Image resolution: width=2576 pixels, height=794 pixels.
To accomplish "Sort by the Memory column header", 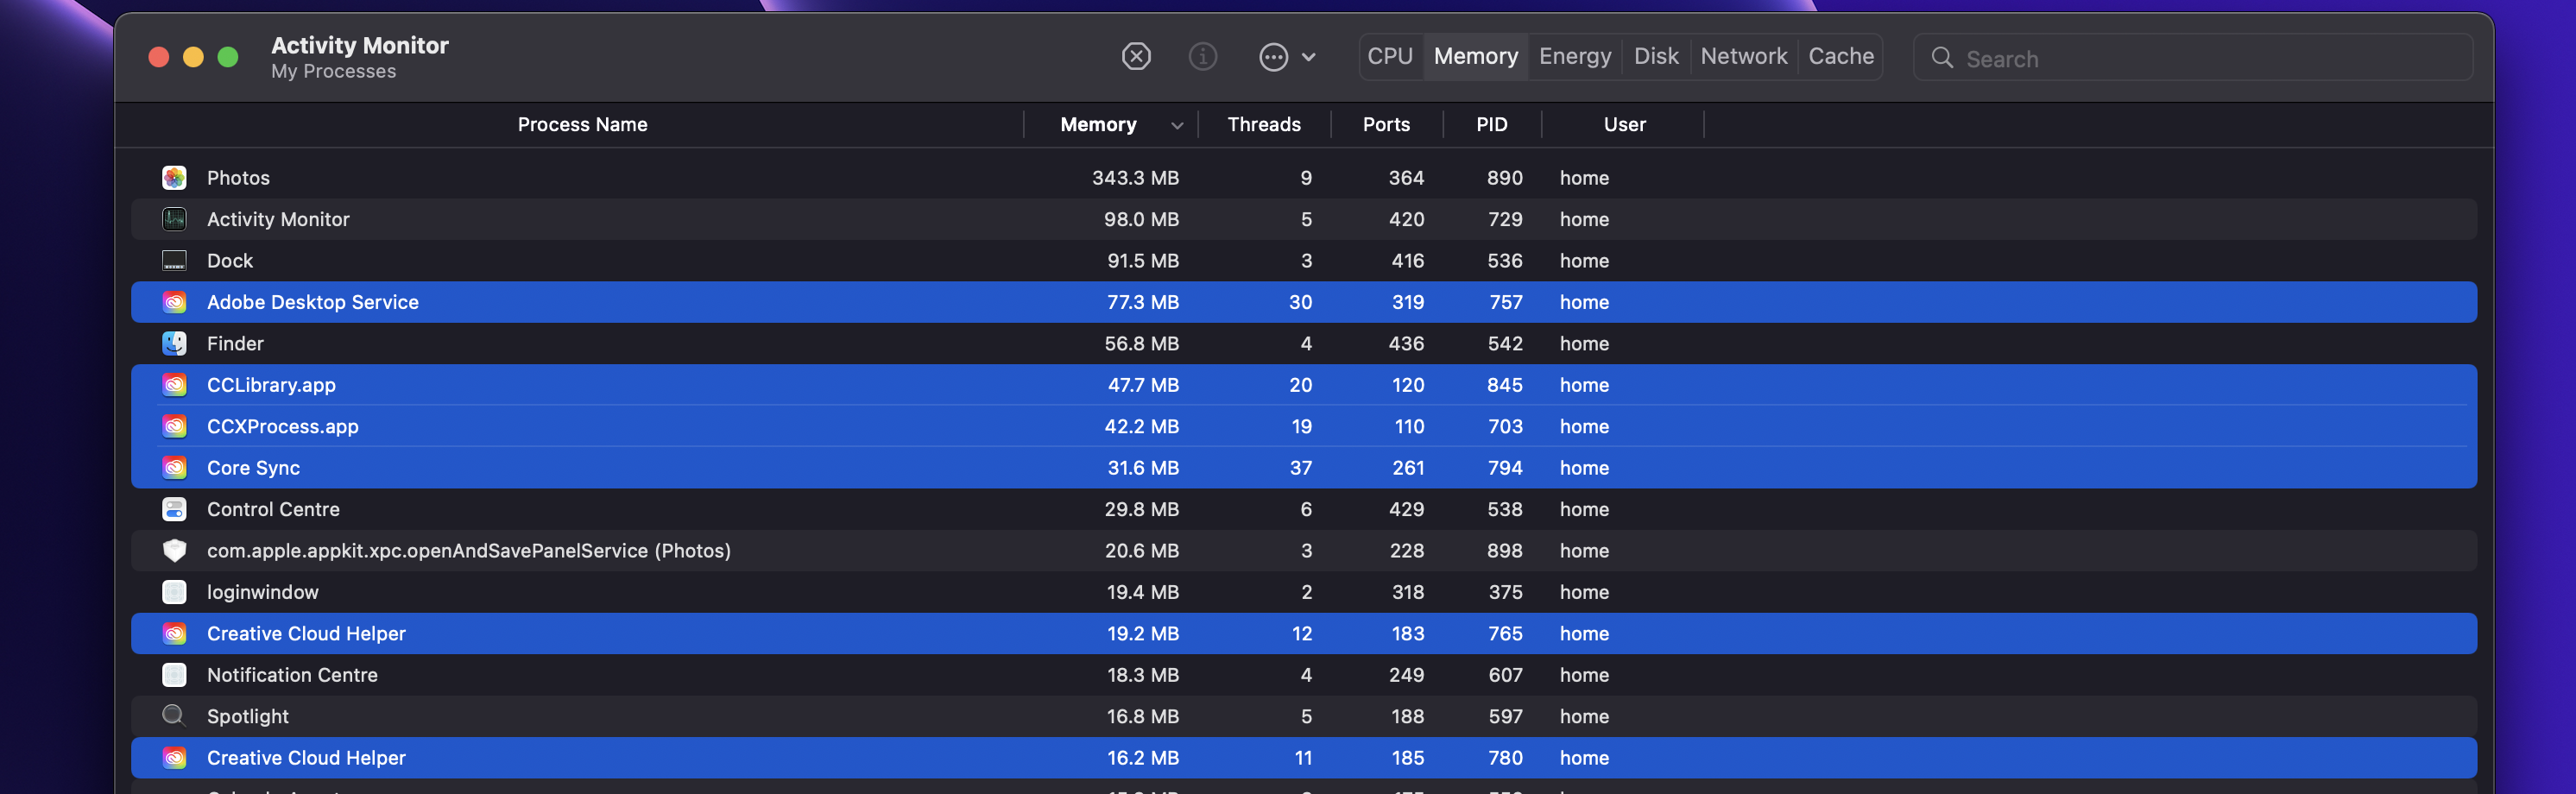I will pyautogui.click(x=1098, y=125).
